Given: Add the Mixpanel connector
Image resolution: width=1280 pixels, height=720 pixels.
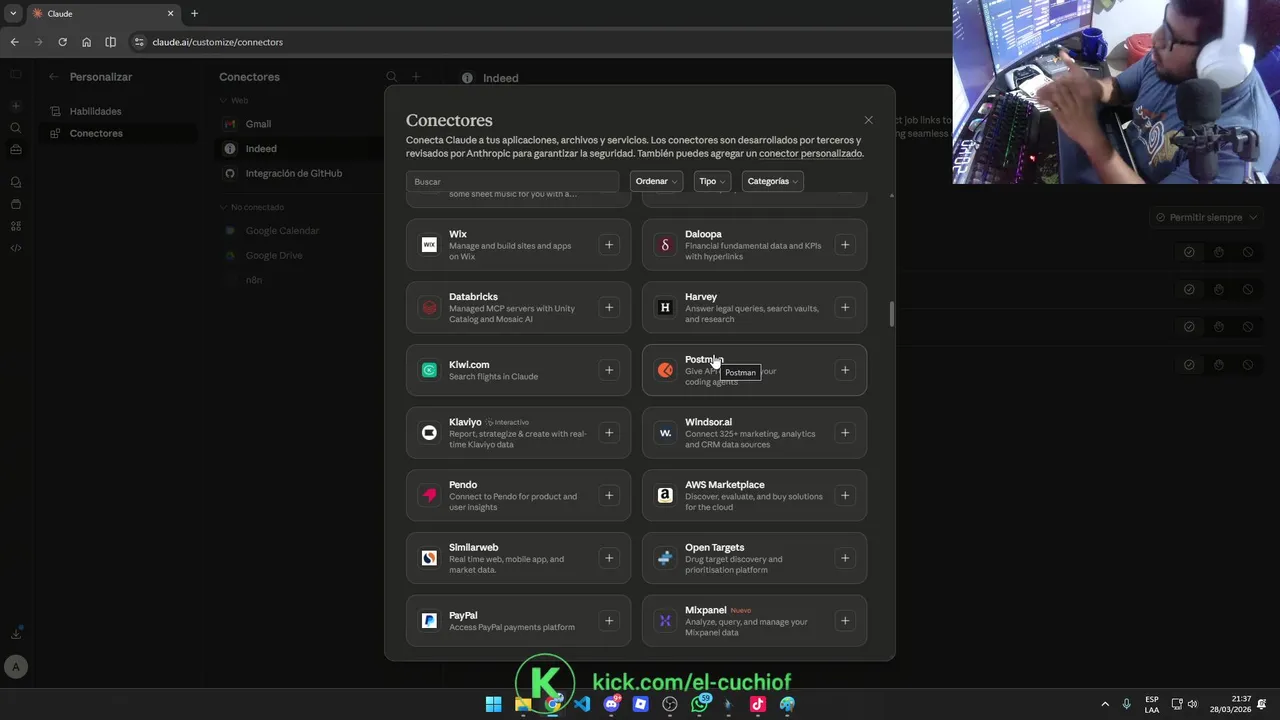Looking at the screenshot, I should pos(845,621).
